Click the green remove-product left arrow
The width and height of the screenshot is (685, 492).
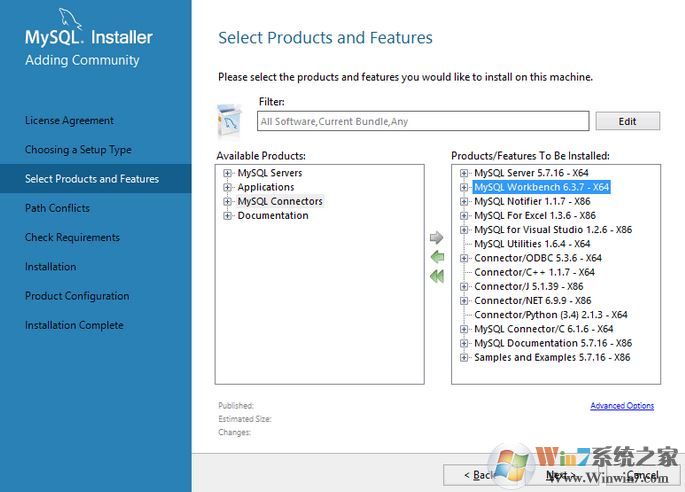point(437,256)
